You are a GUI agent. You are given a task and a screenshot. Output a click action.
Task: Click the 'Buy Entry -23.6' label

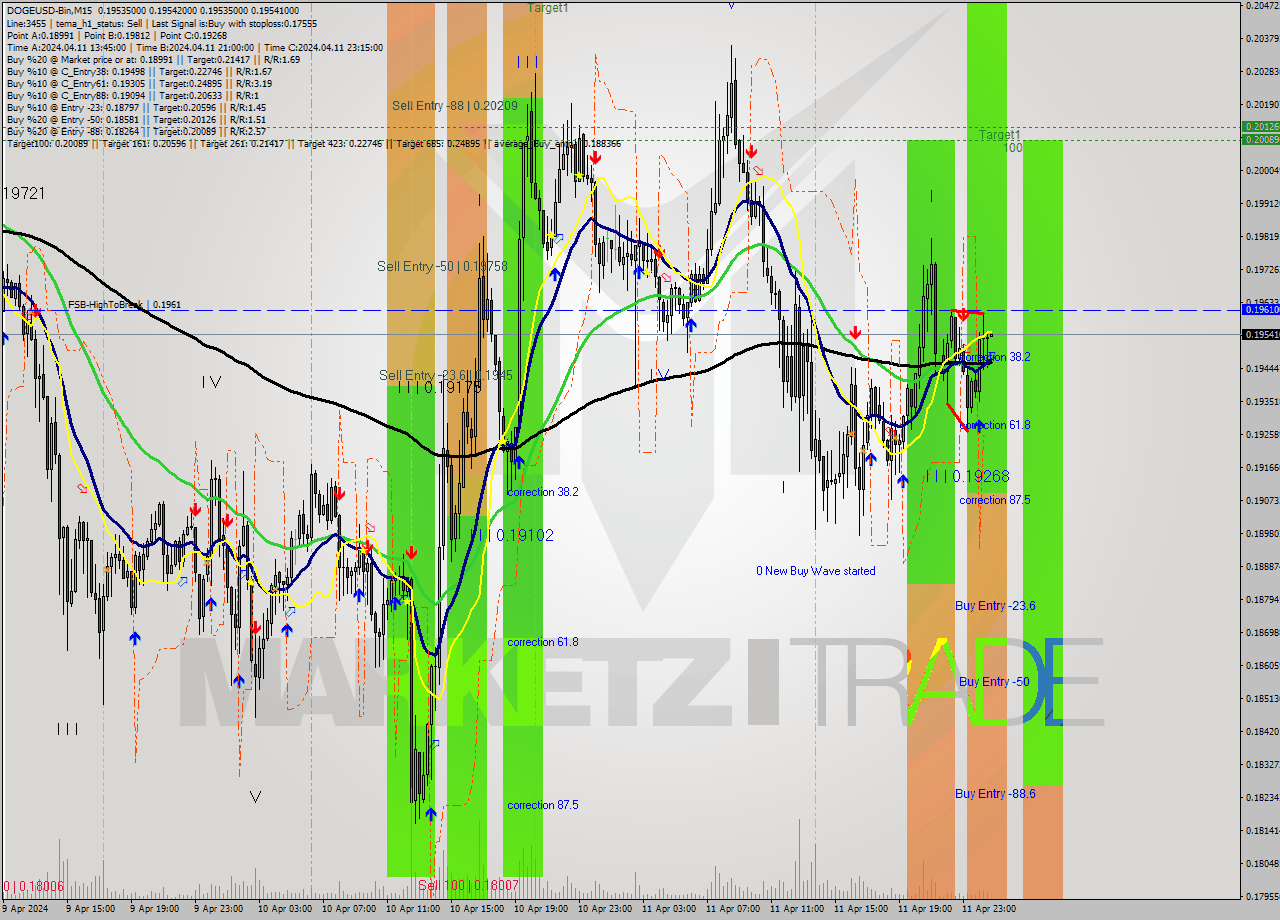[995, 606]
